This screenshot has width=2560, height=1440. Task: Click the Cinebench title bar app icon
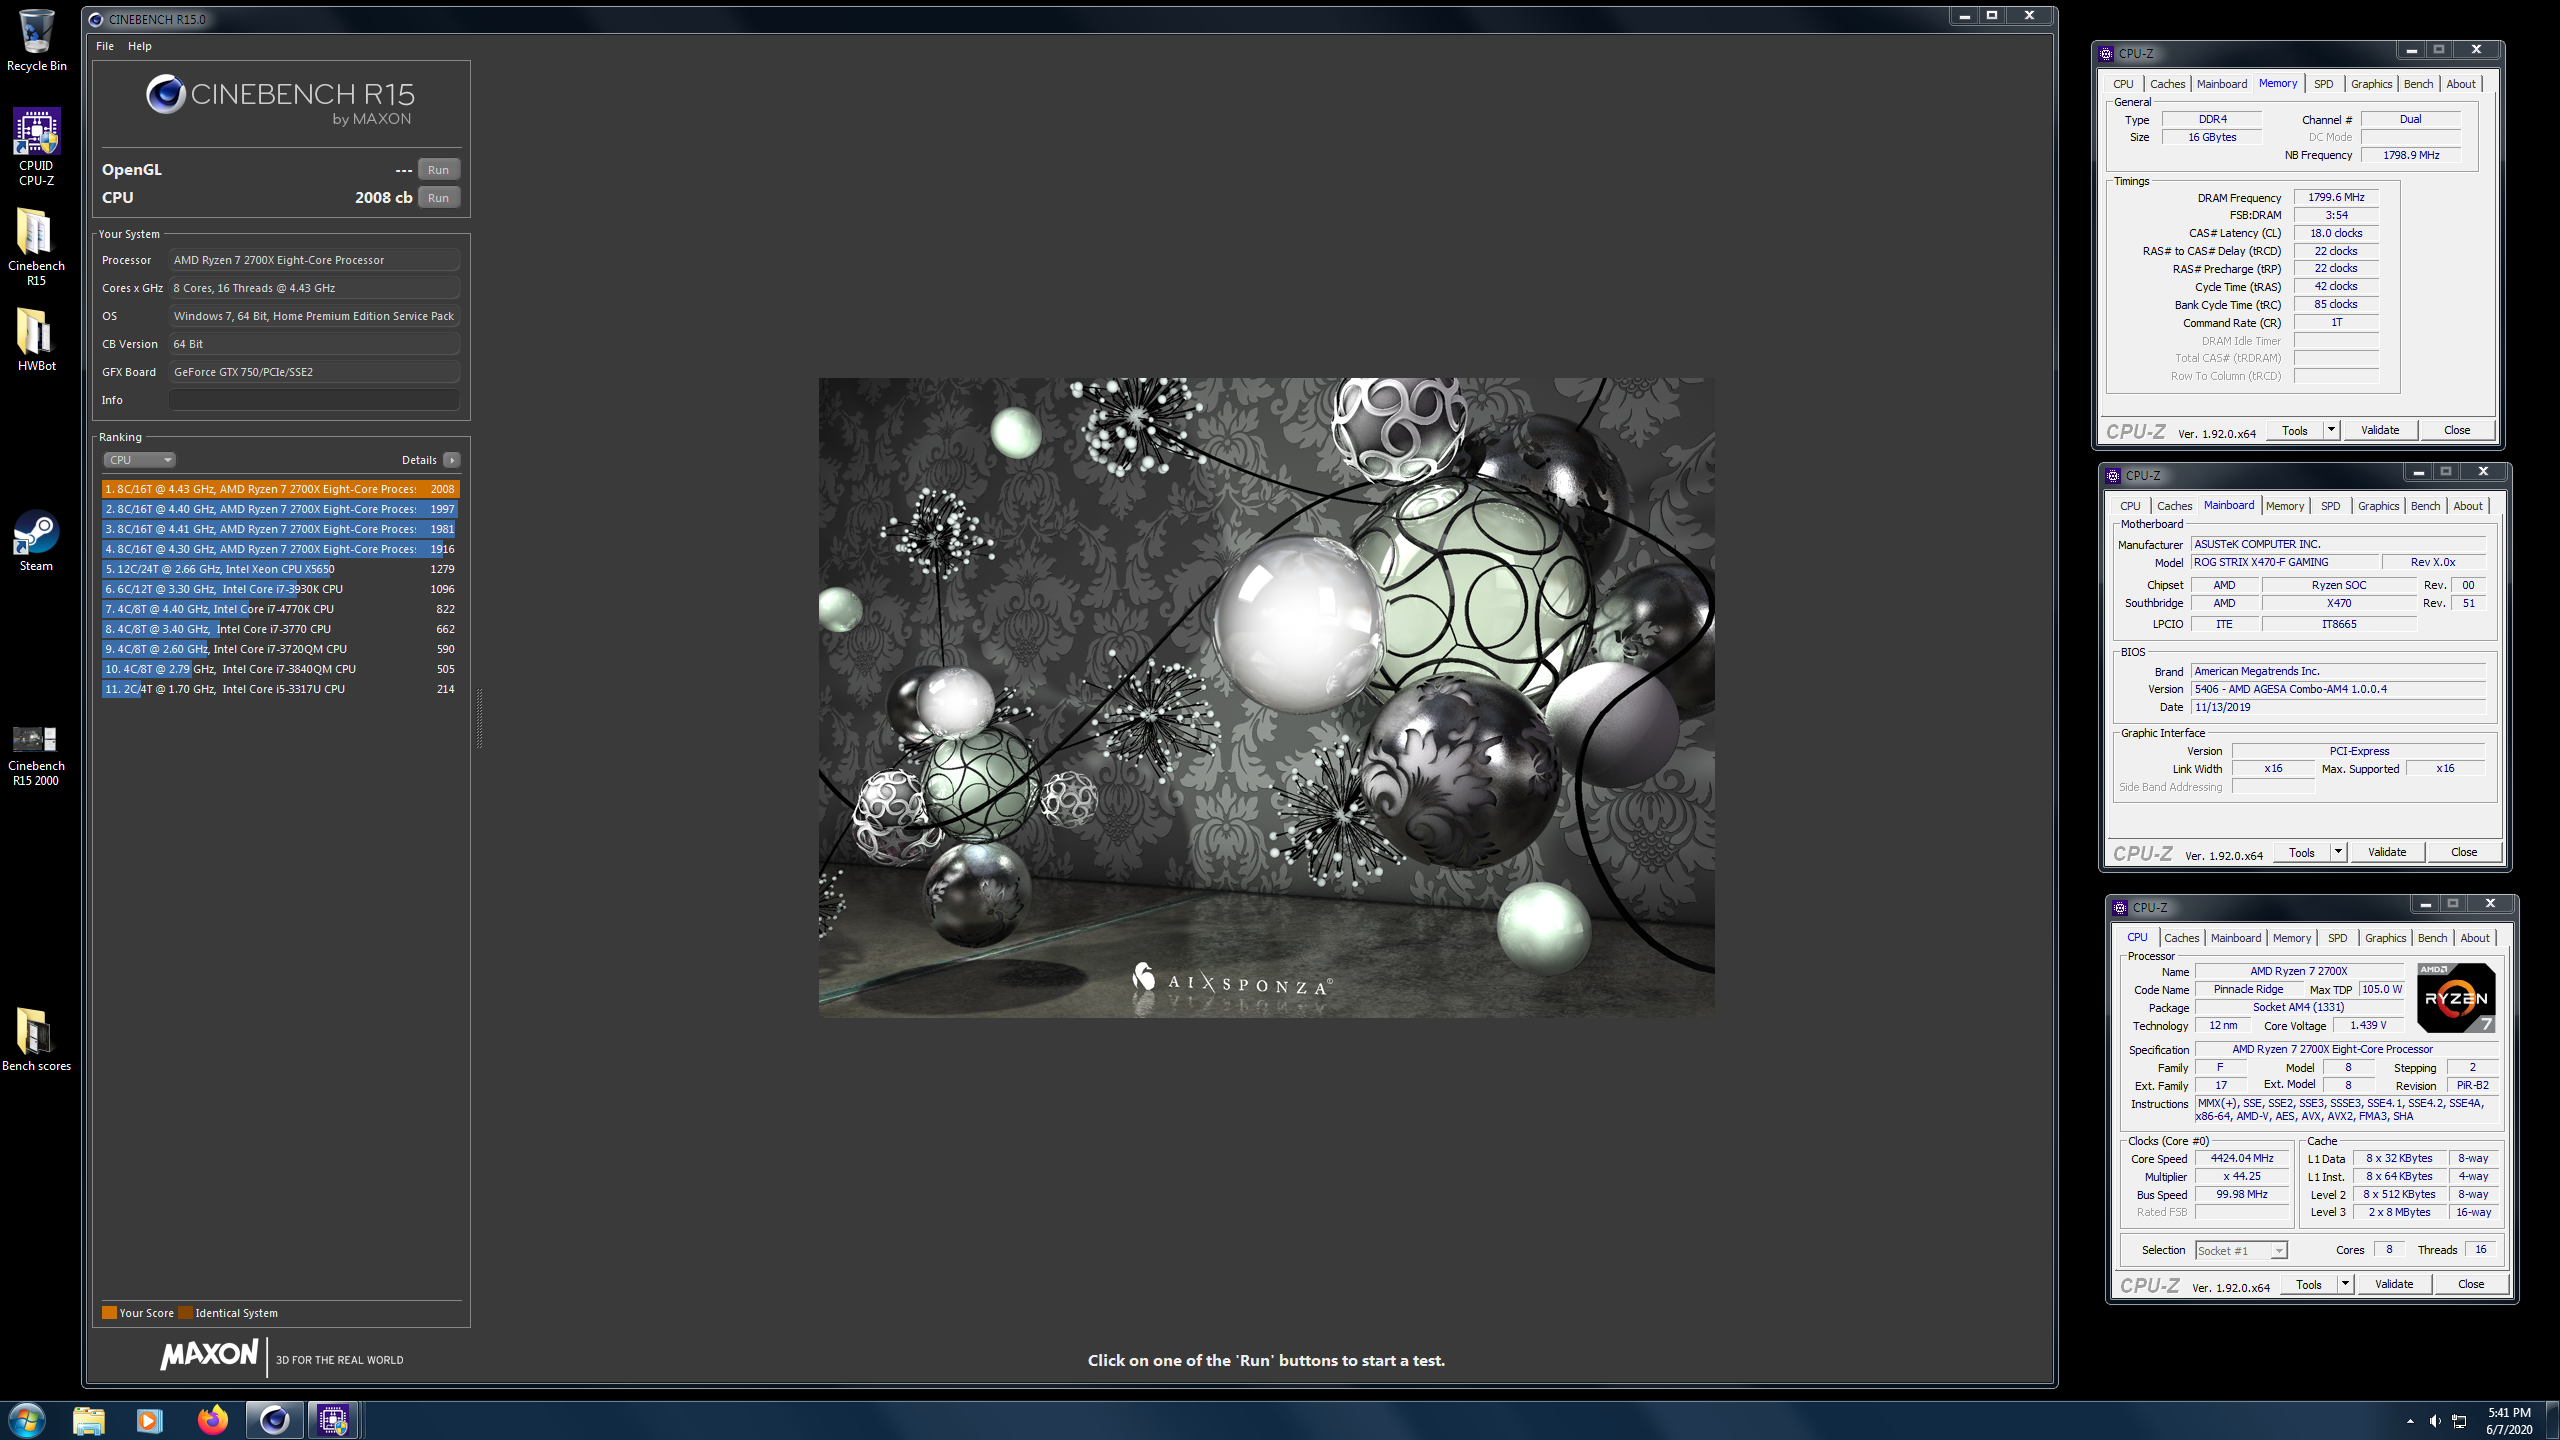coord(96,19)
